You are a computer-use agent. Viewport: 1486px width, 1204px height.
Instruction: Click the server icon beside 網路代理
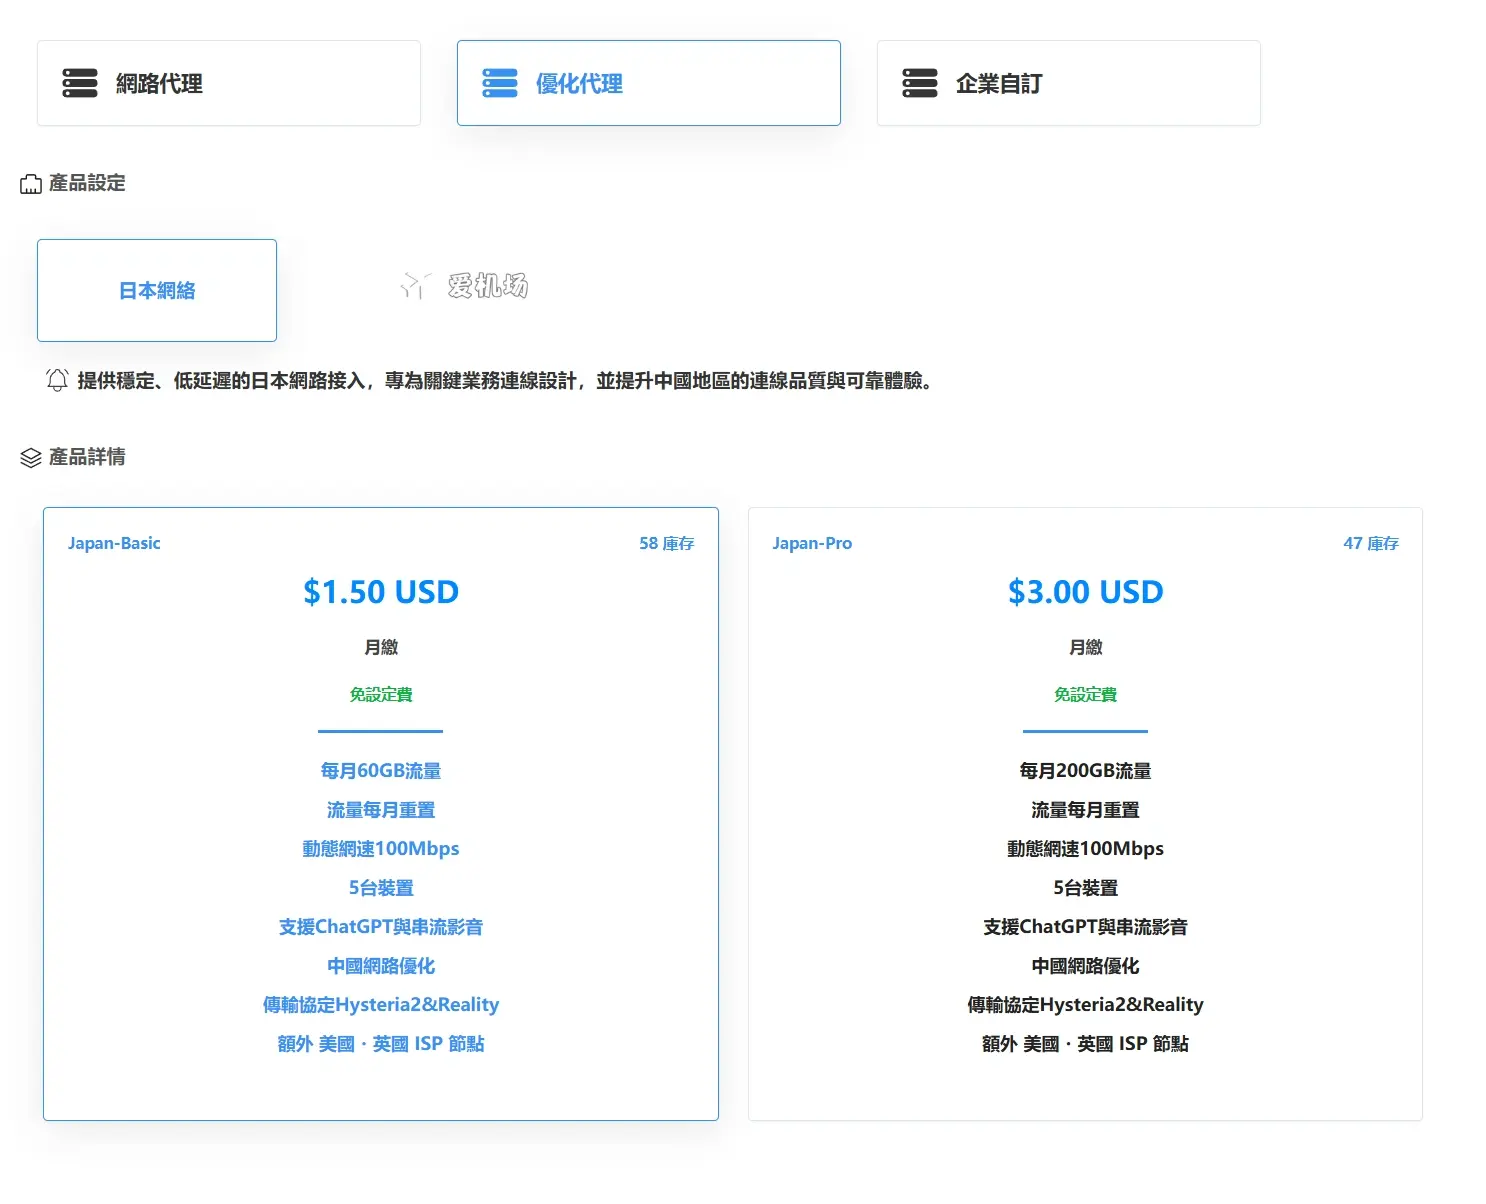pyautogui.click(x=80, y=83)
